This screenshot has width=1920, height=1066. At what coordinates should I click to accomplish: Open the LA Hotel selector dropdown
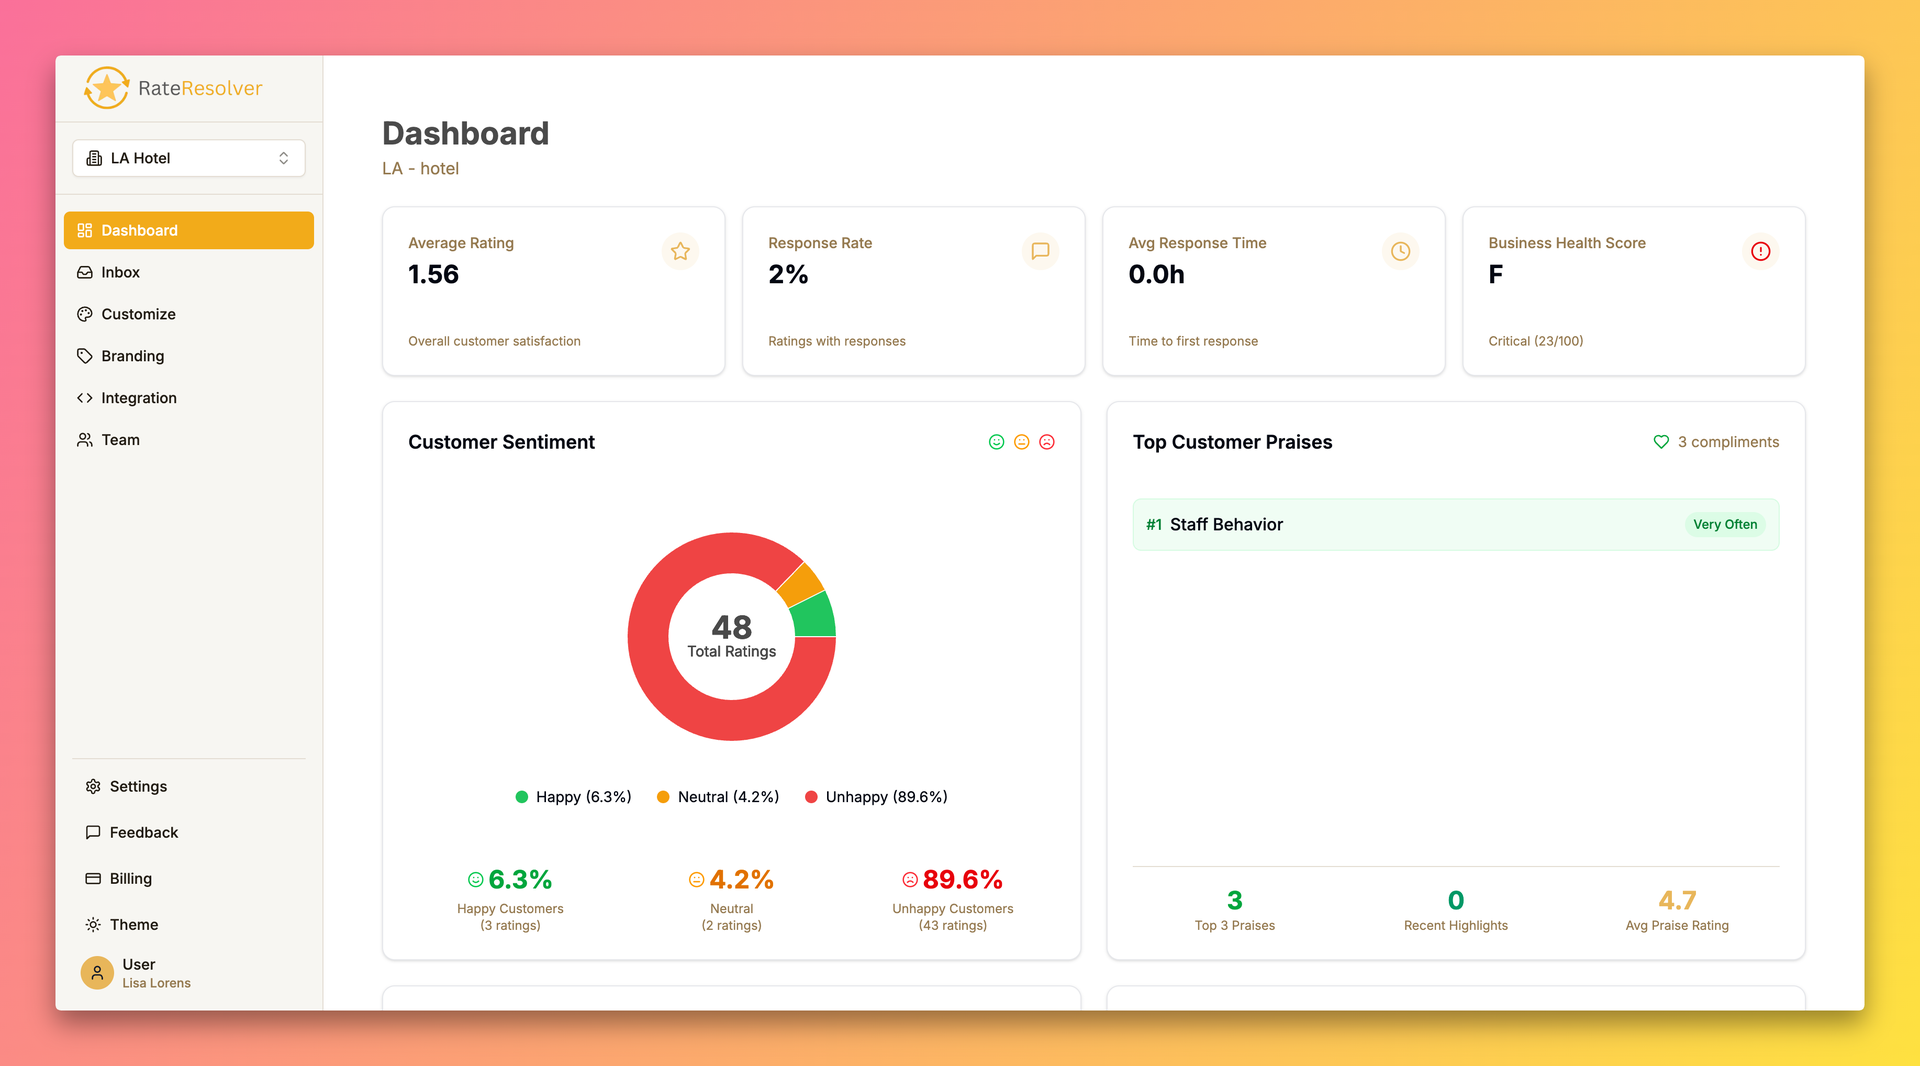pyautogui.click(x=188, y=158)
